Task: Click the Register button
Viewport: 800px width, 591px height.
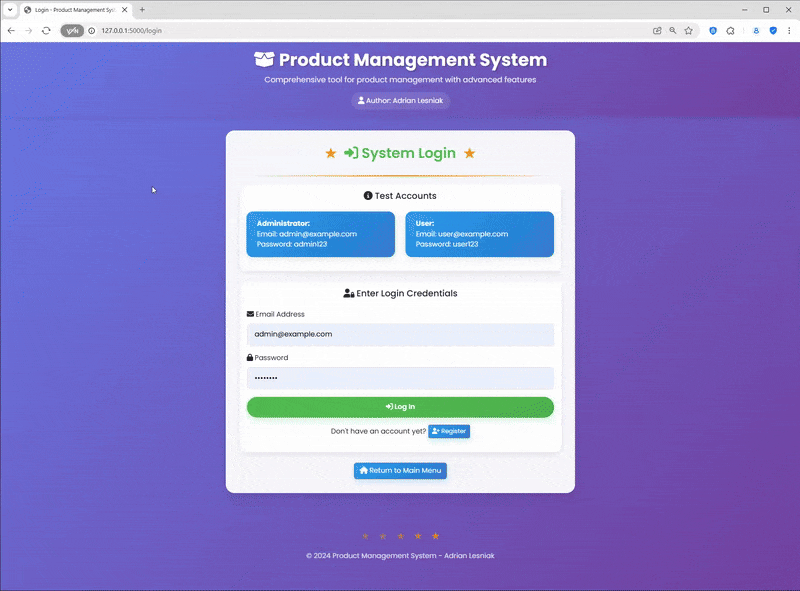Action: 448,431
